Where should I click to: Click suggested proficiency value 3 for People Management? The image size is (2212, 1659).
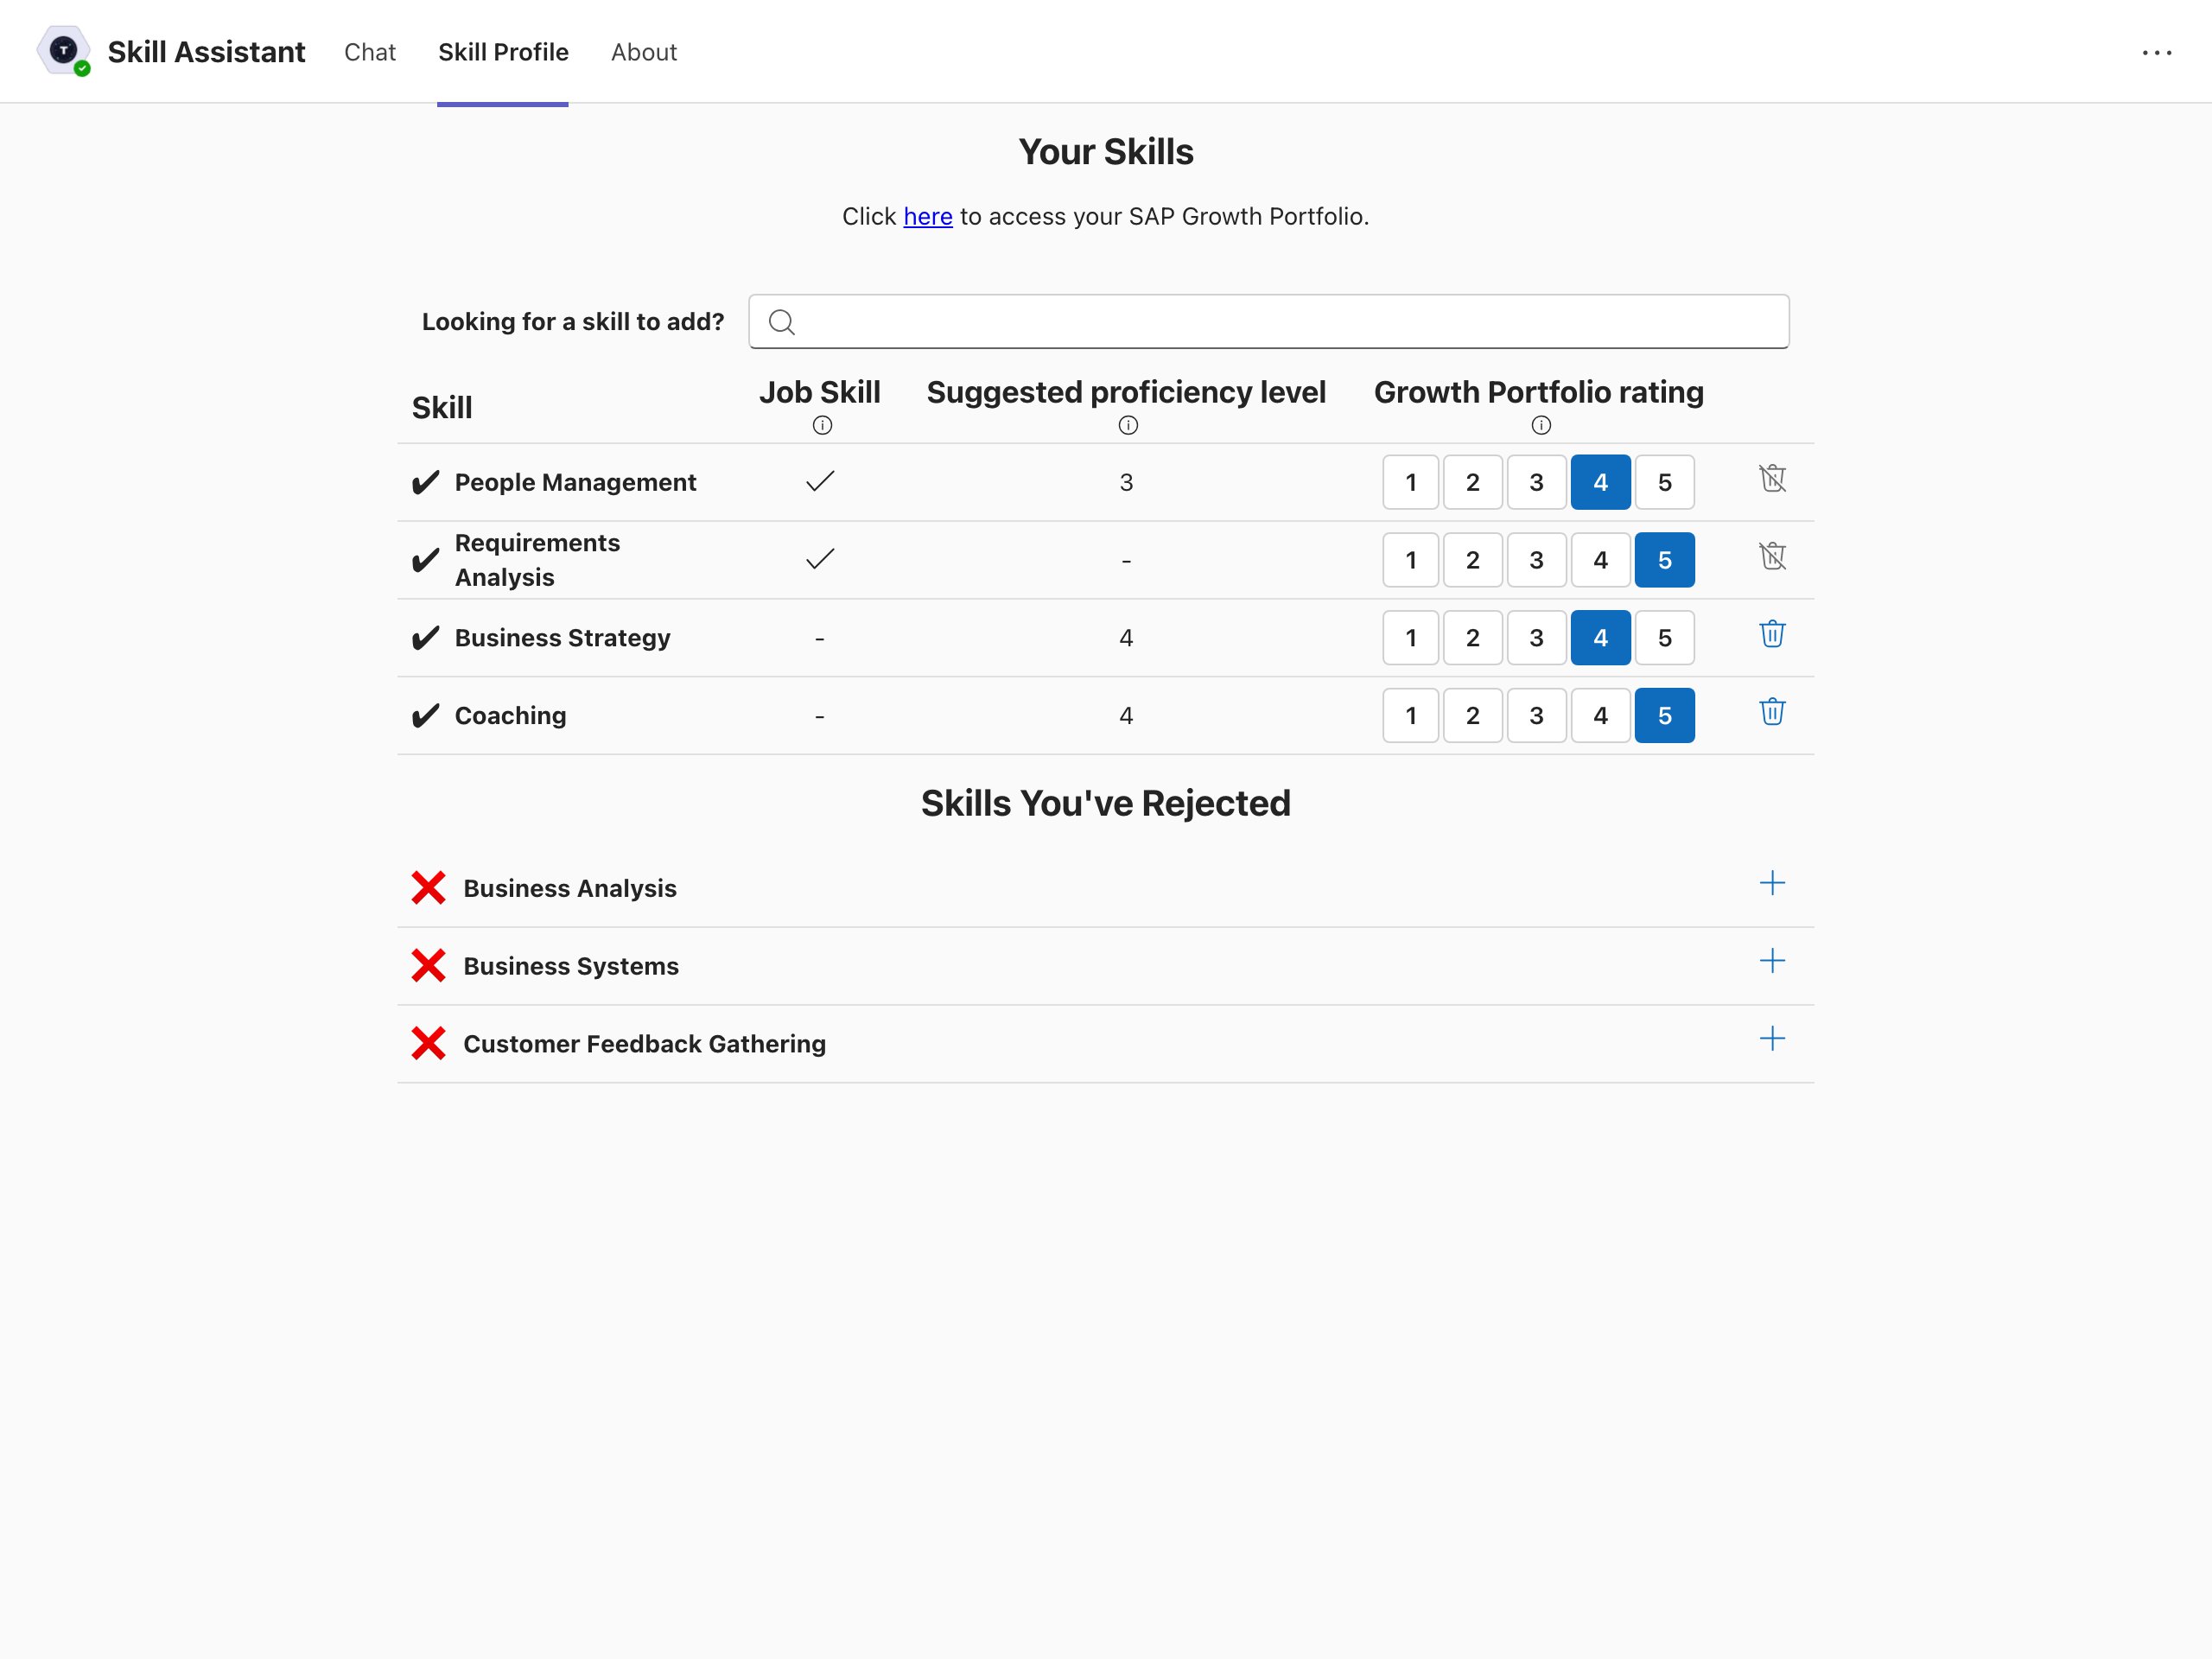click(x=1126, y=483)
